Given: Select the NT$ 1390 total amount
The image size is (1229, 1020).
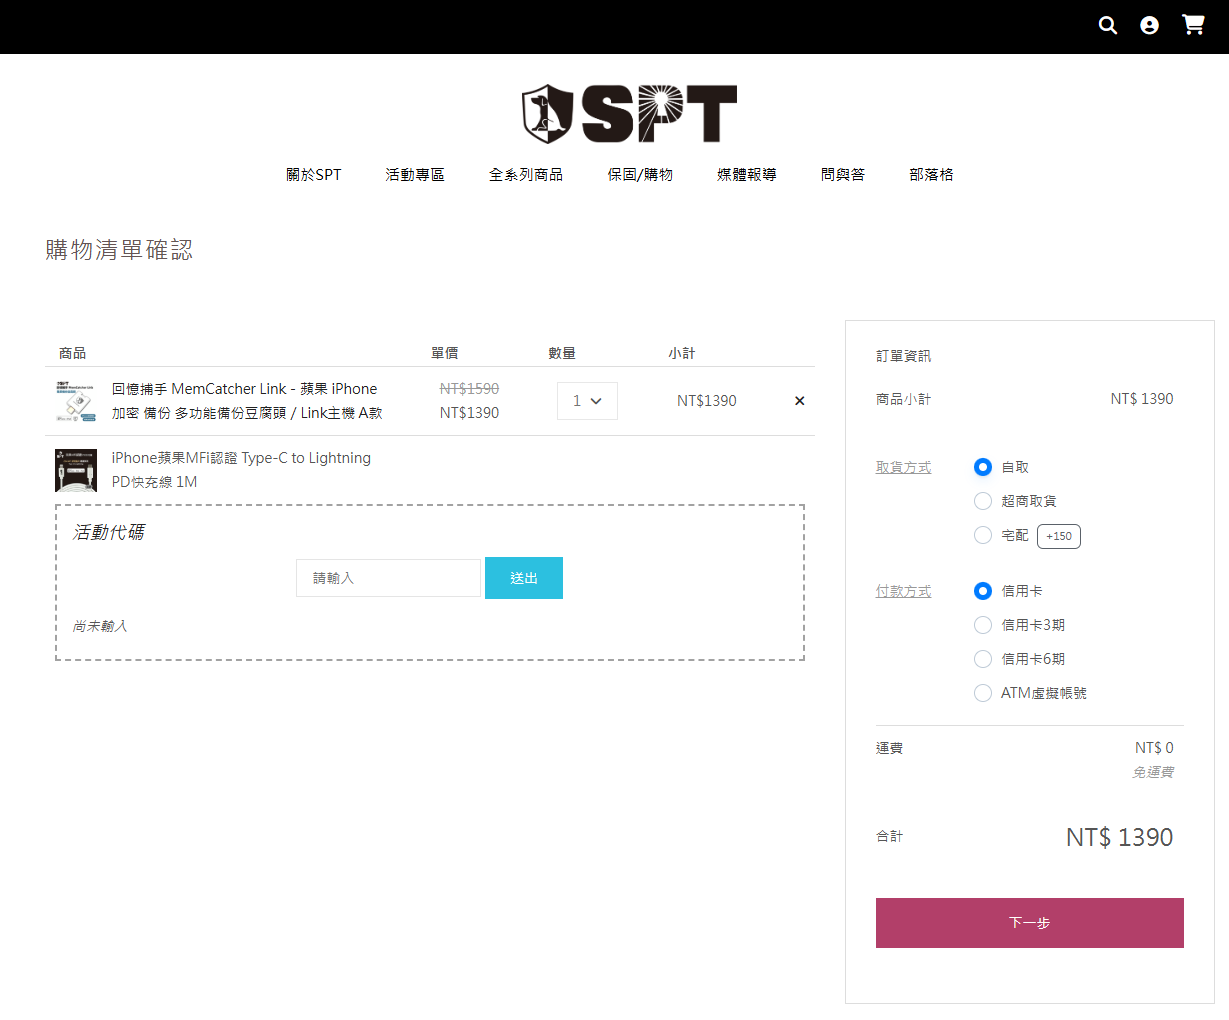Looking at the screenshot, I should coord(1119,837).
